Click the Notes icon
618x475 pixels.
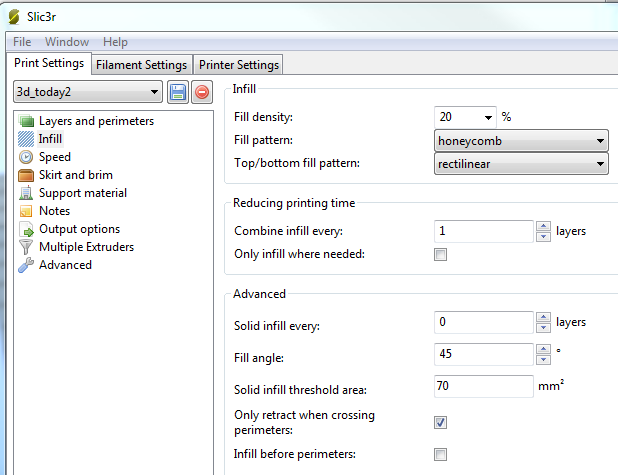pyautogui.click(x=26, y=211)
